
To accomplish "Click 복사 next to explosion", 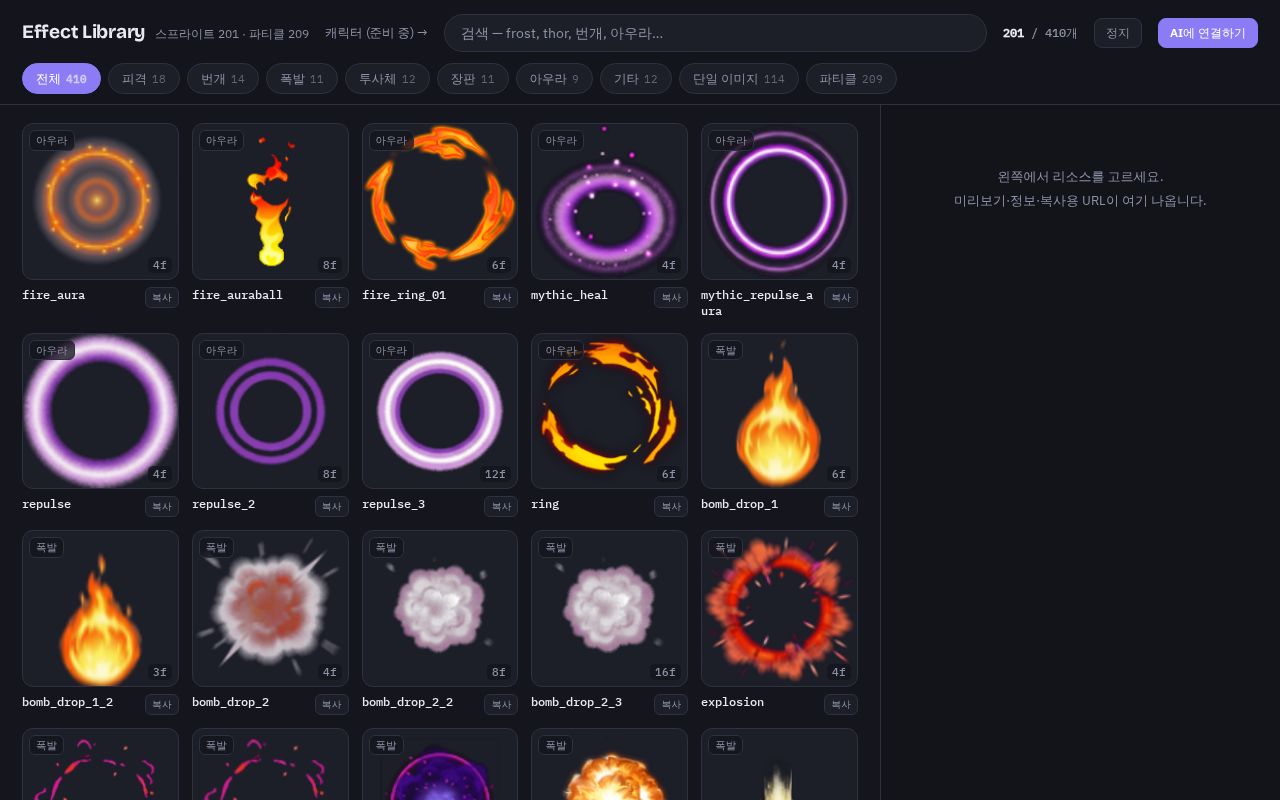I will [841, 704].
